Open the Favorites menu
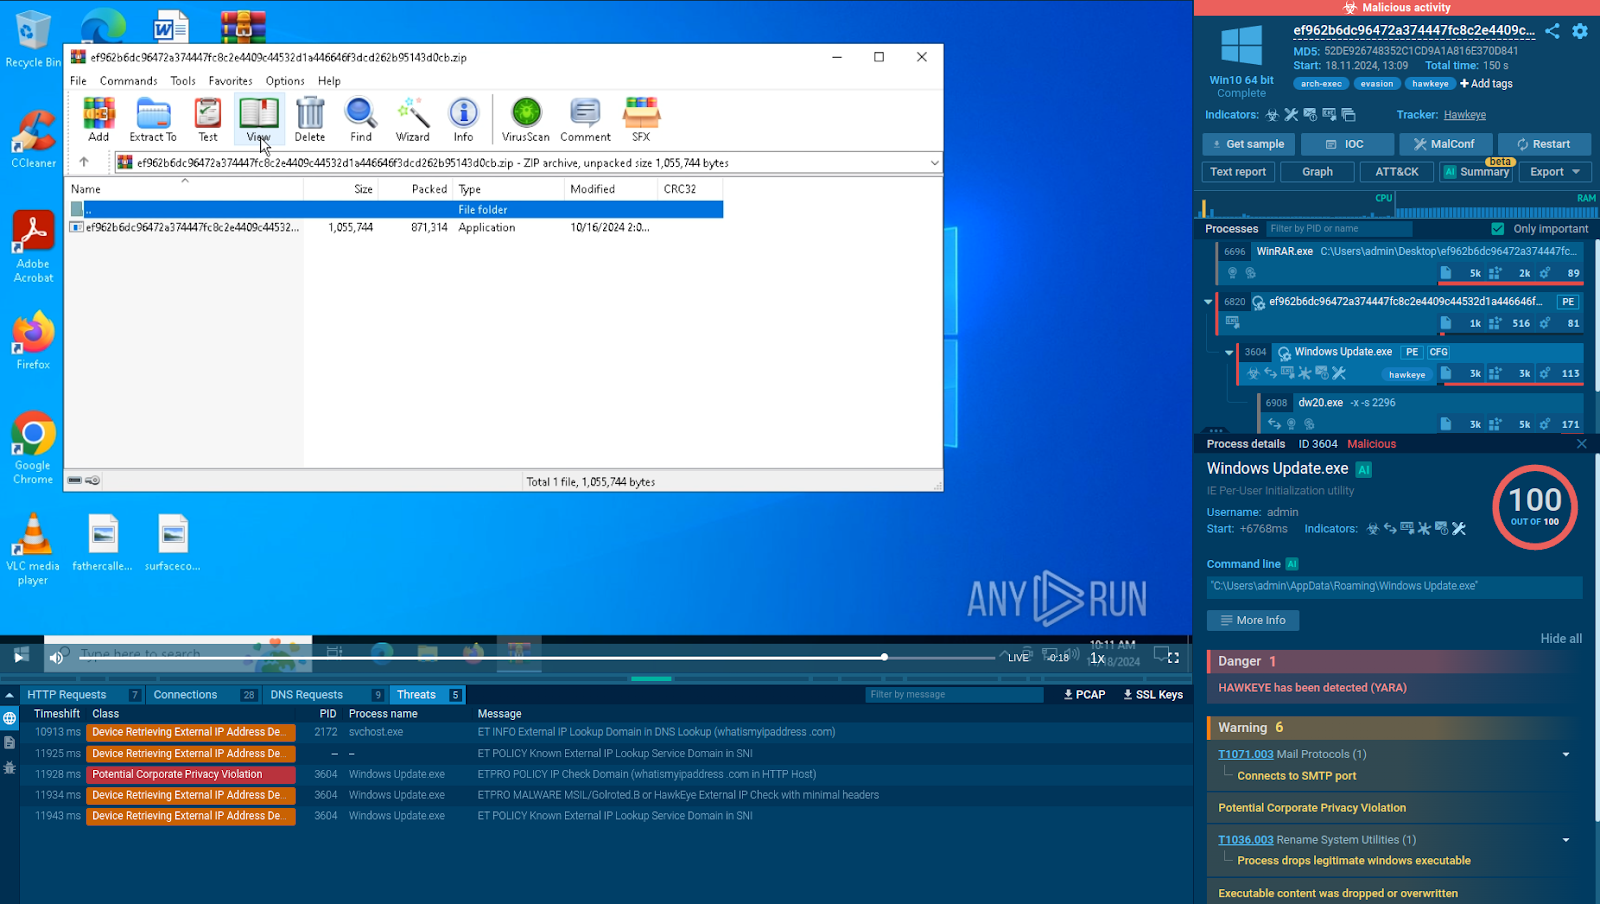 [230, 81]
